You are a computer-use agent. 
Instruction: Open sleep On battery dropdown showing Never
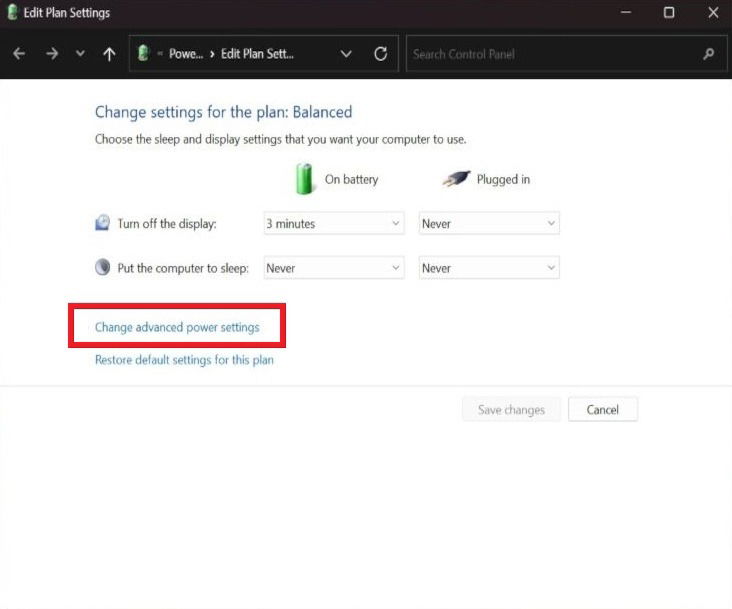tap(334, 268)
